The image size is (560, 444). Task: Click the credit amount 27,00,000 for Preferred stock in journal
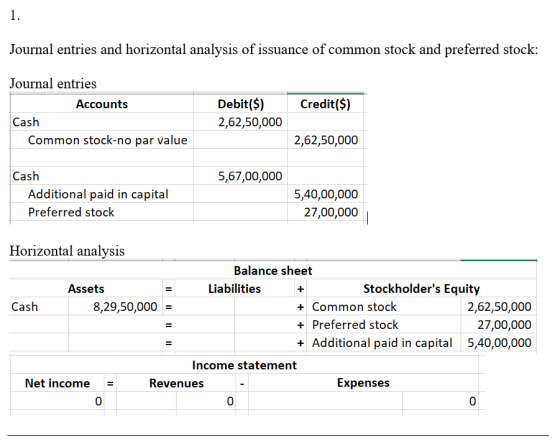pos(331,212)
